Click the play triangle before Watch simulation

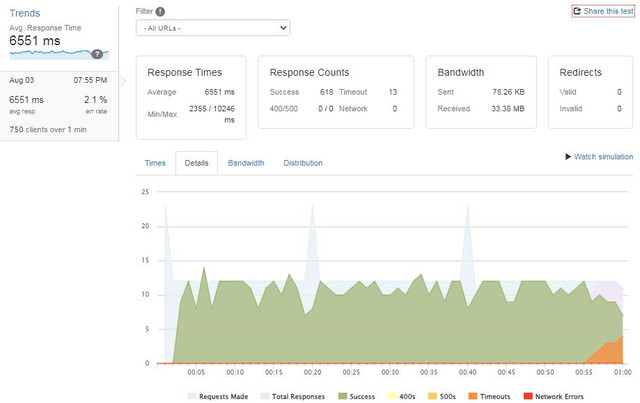568,156
